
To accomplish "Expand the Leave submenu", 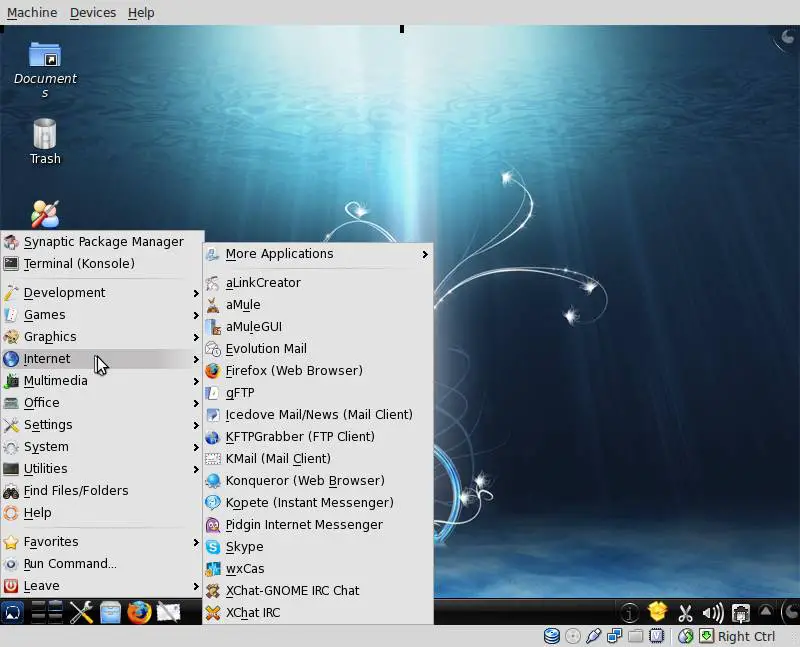I will point(102,585).
